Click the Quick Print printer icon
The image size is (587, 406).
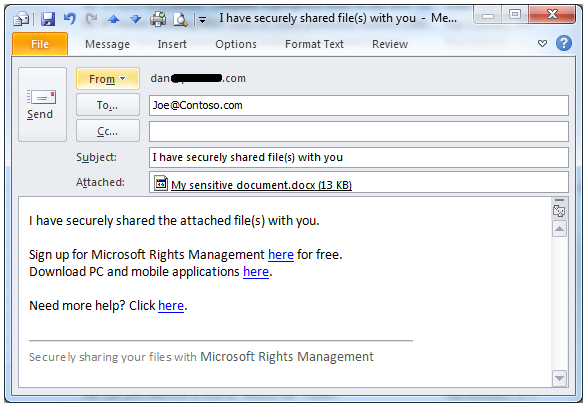pos(158,19)
